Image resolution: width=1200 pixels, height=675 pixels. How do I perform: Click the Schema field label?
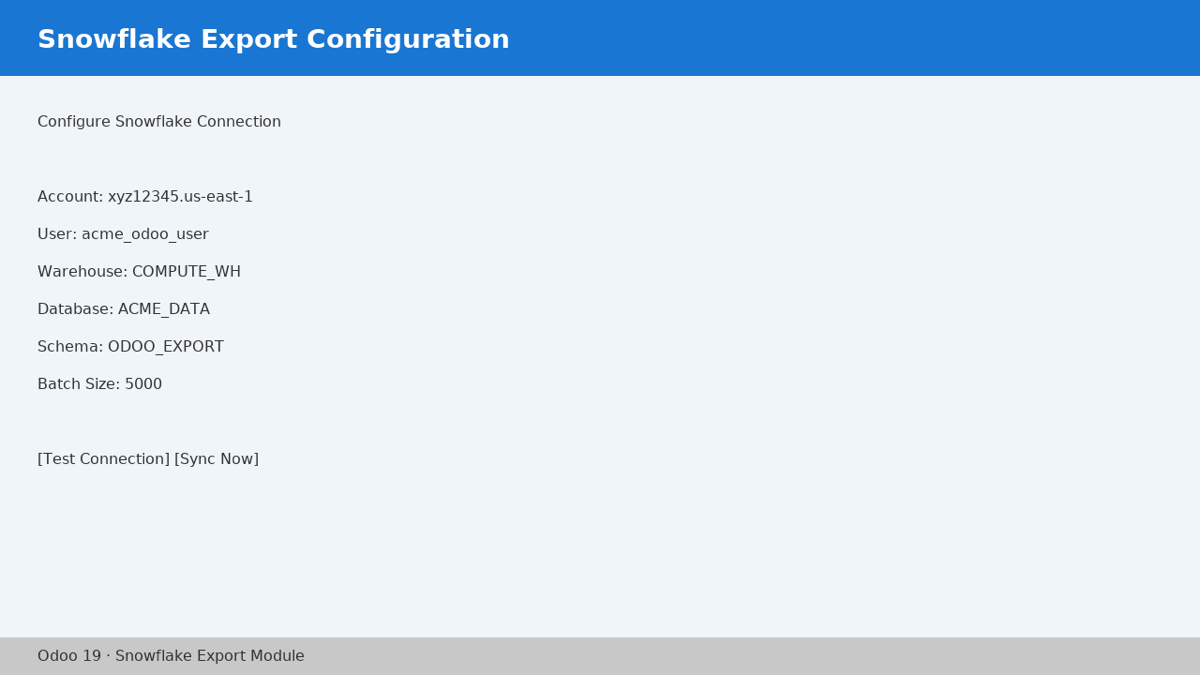point(70,347)
